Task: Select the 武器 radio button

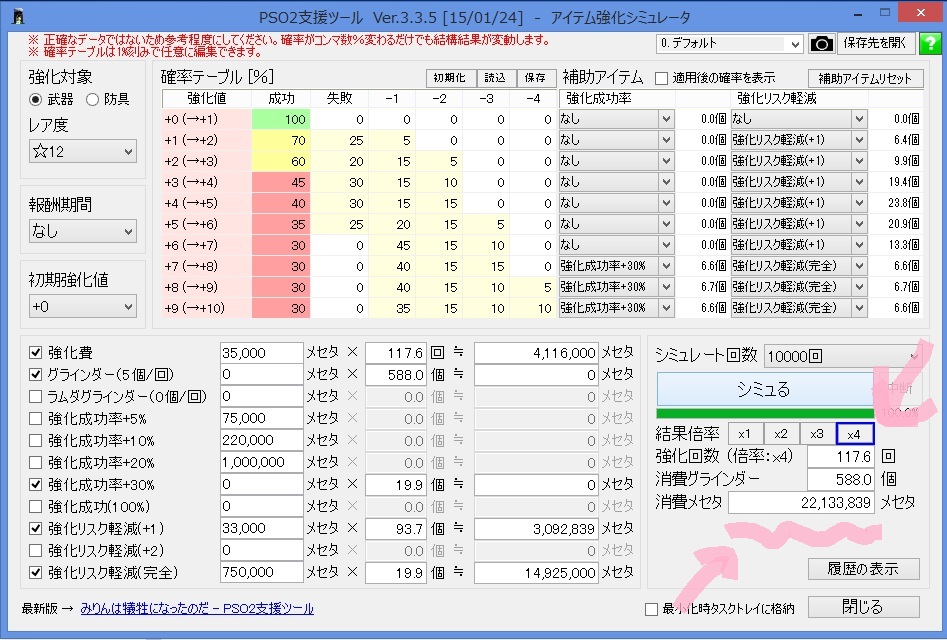Action: [x=36, y=99]
